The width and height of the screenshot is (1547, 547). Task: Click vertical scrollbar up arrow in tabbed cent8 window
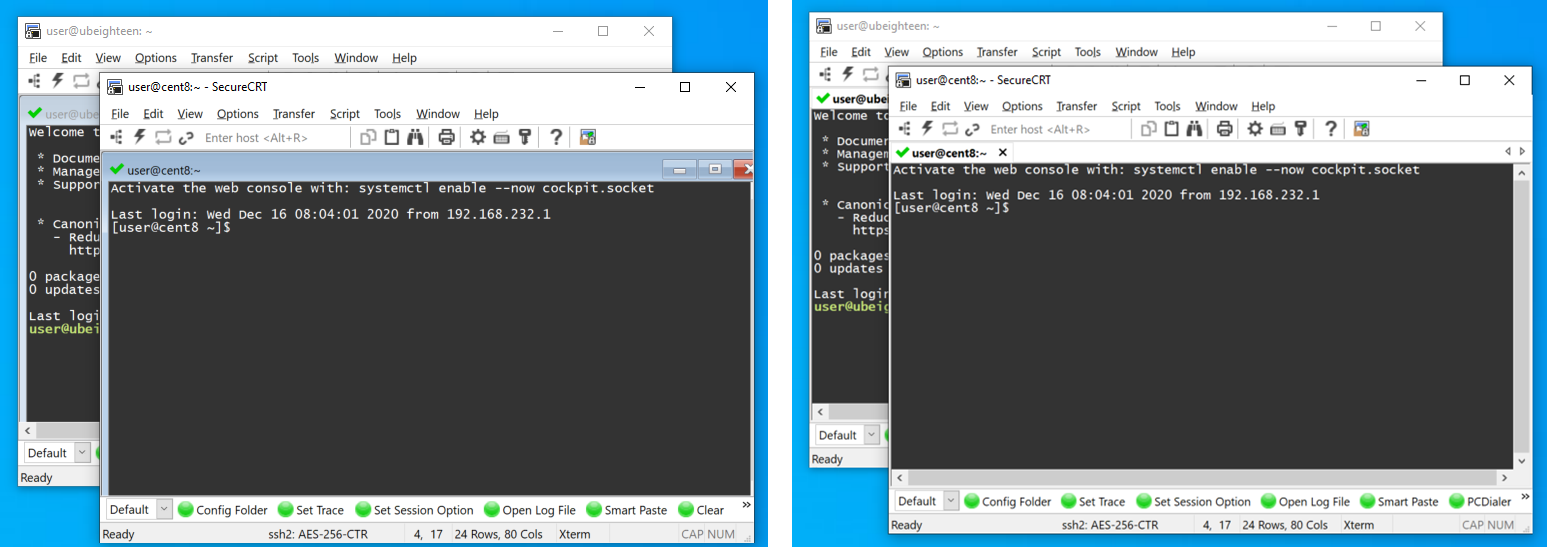tap(1522, 173)
